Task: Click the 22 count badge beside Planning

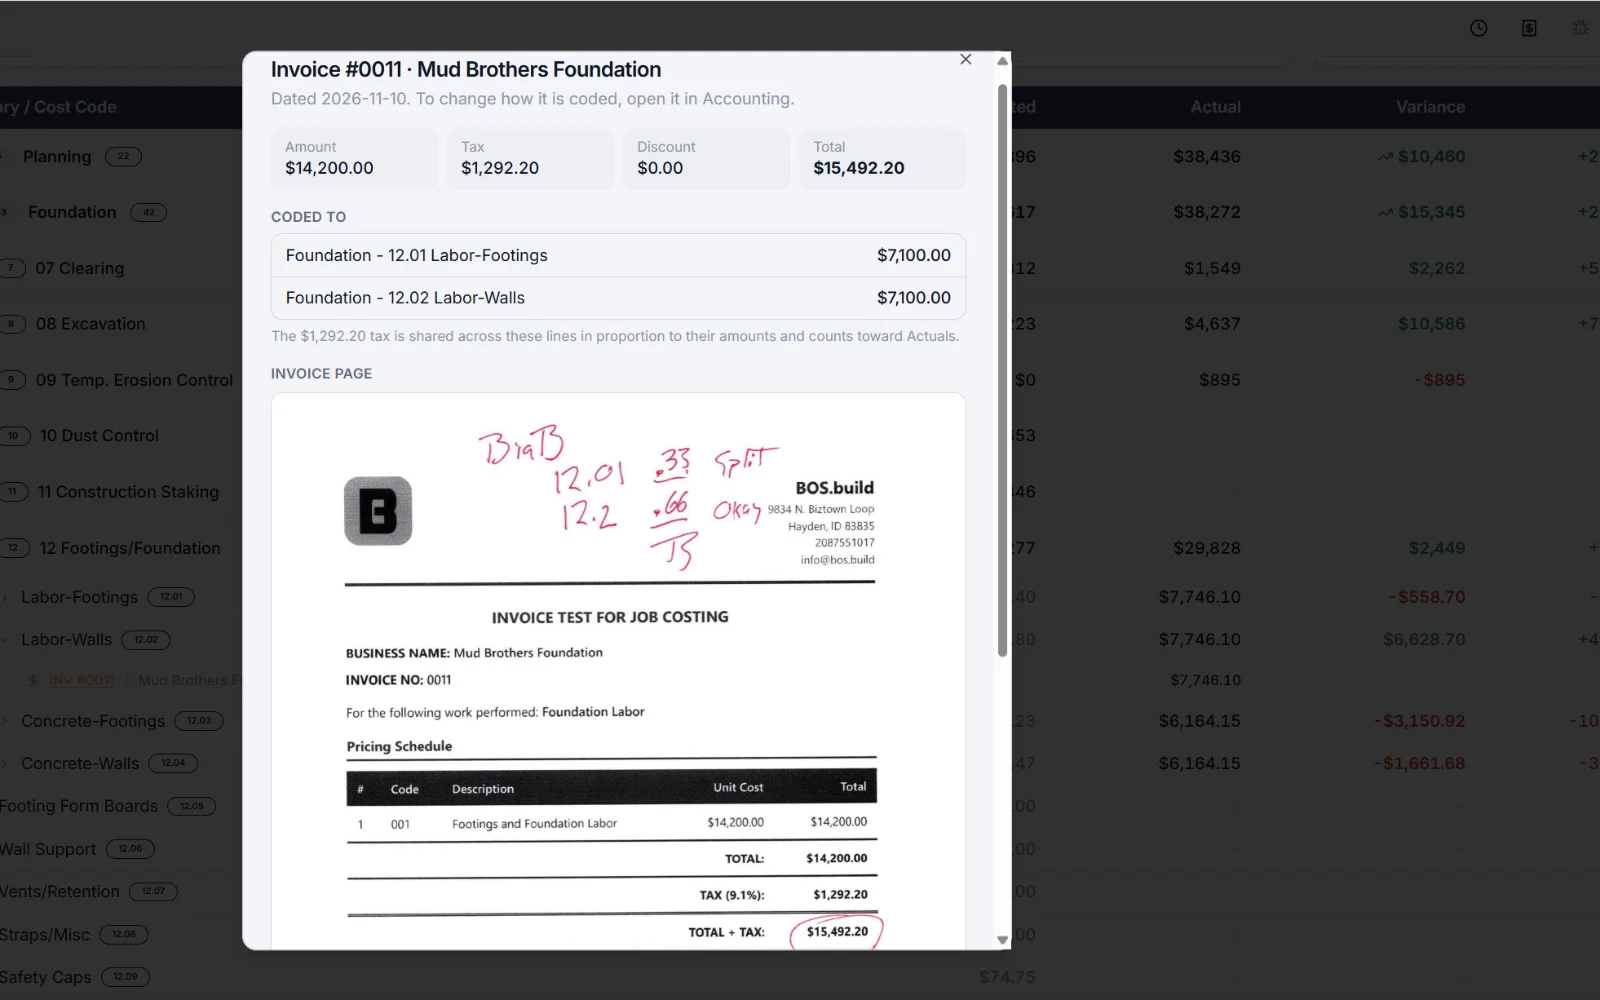Action: point(123,156)
